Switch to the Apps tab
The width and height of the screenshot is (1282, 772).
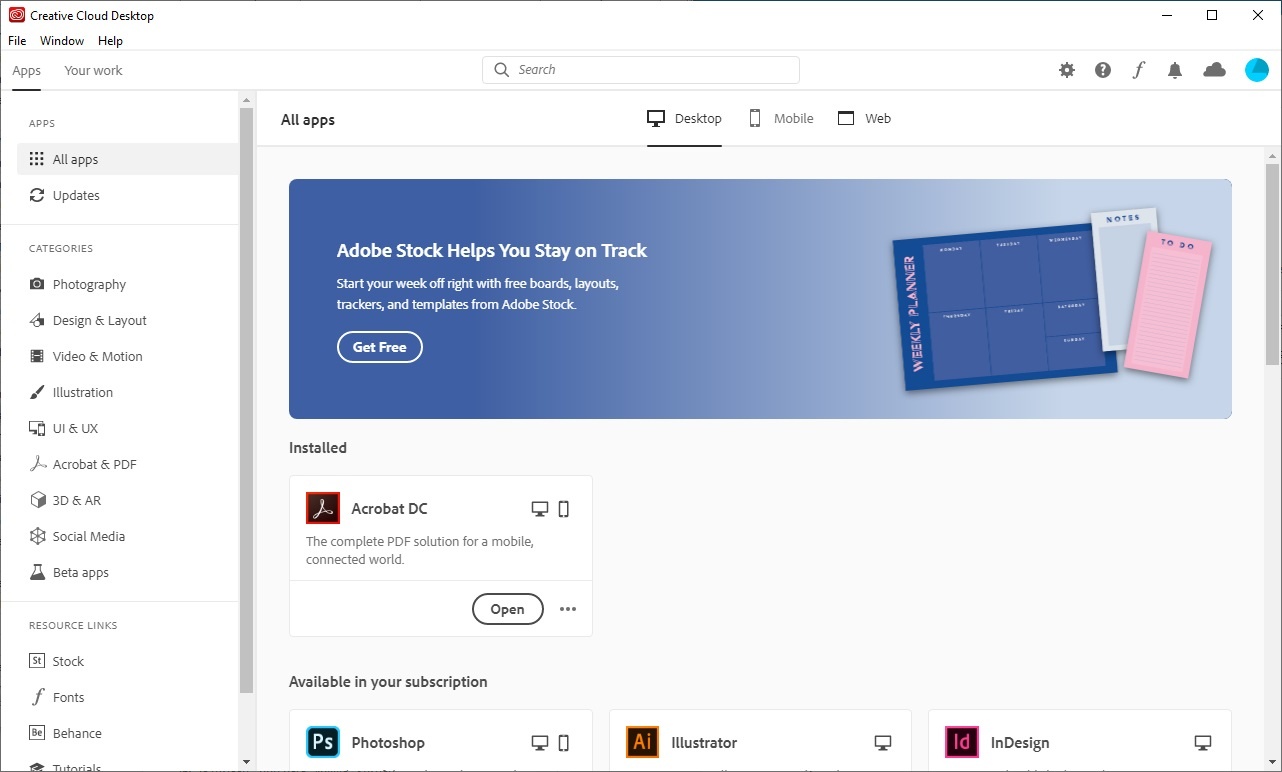coord(27,70)
